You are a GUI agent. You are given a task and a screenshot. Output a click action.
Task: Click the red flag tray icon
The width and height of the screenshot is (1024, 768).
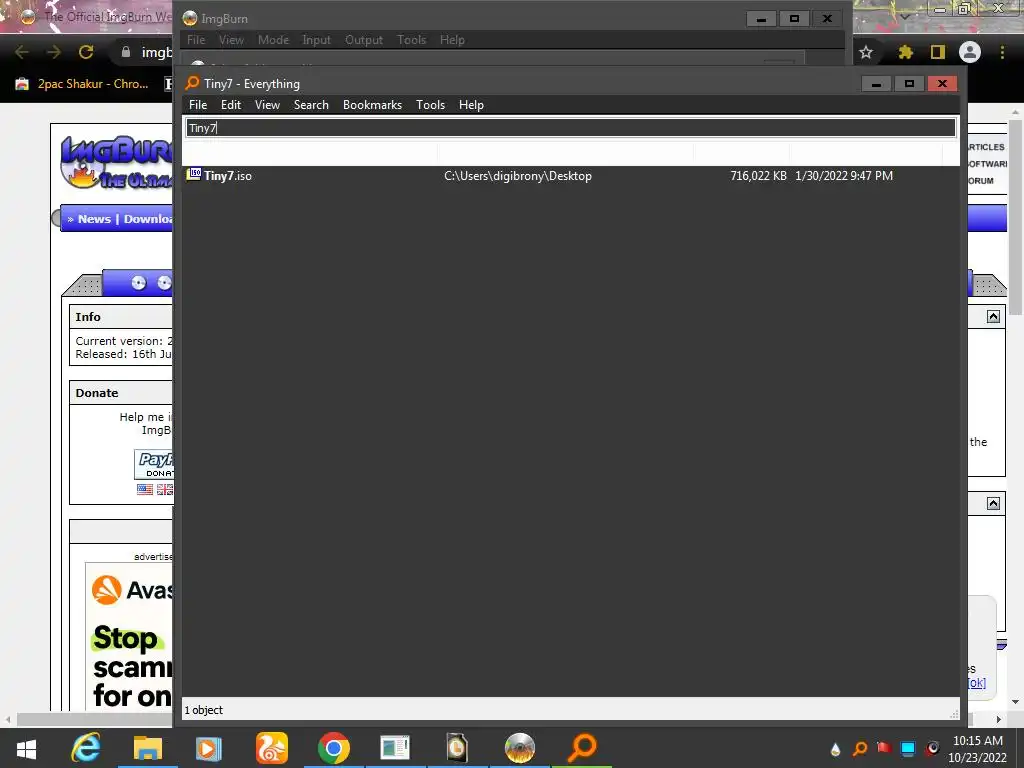coord(884,748)
